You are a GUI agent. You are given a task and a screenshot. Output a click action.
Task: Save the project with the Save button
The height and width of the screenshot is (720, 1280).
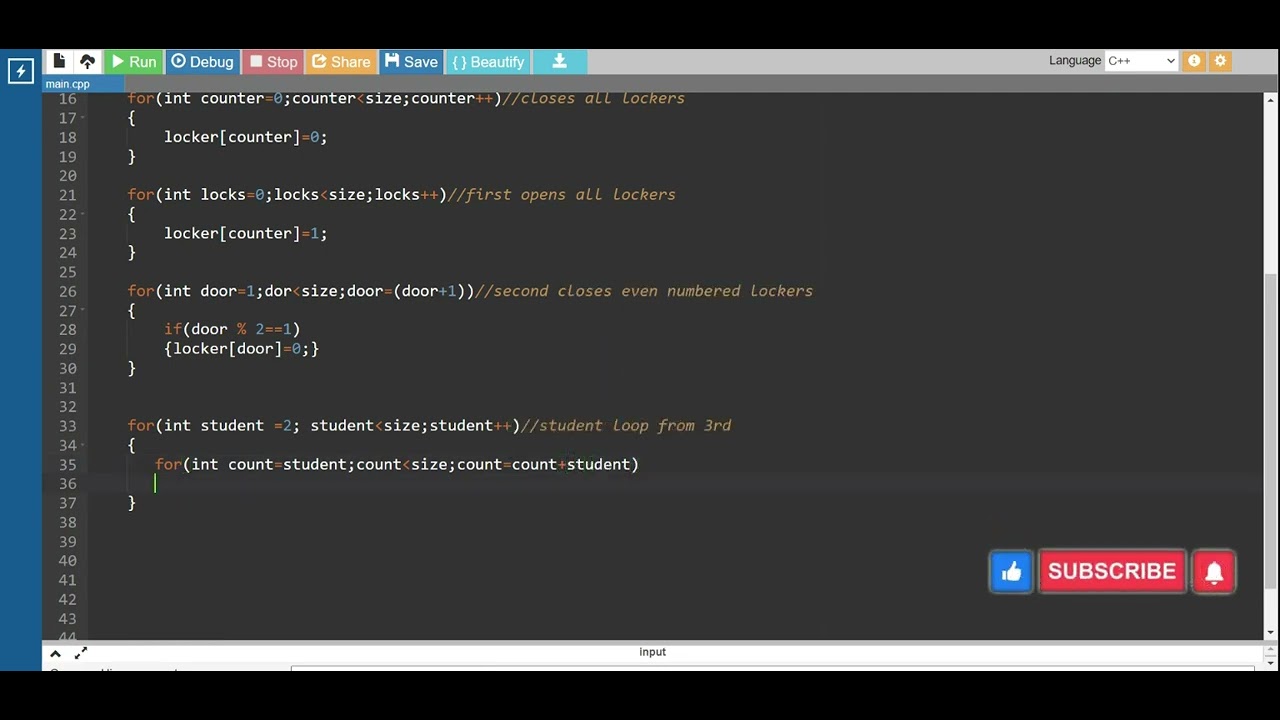coord(411,62)
